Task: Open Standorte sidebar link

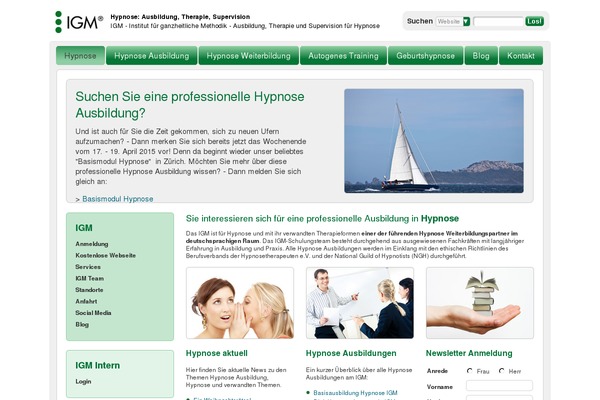Action: pyautogui.click(x=89, y=290)
